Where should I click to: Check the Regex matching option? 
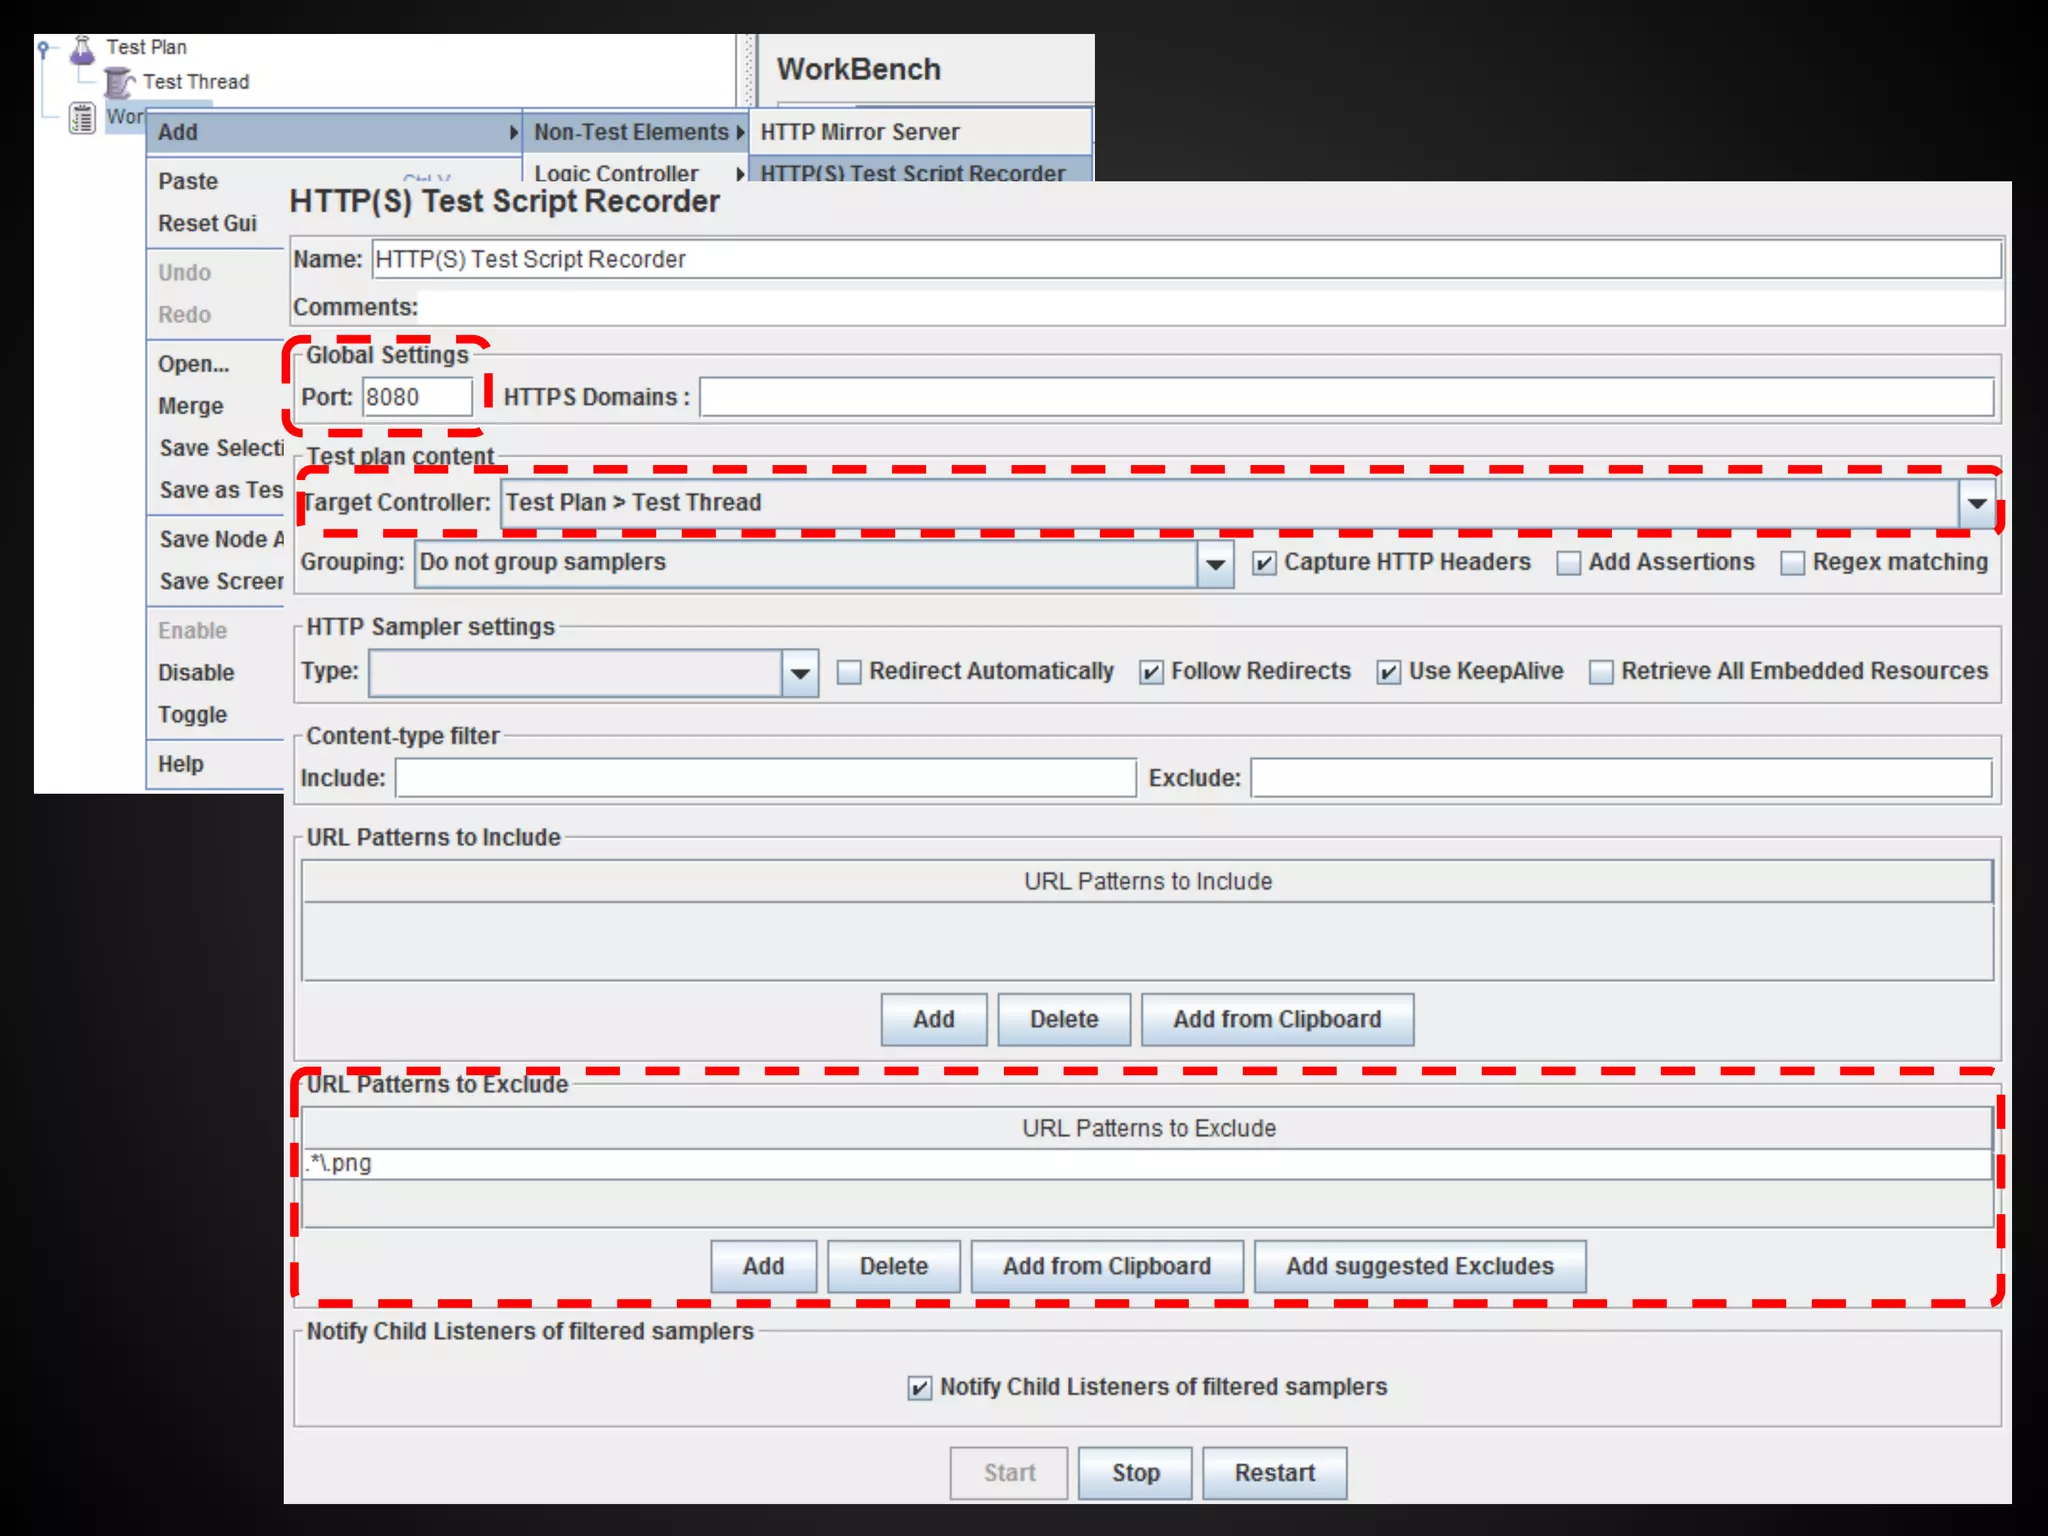coord(1792,564)
